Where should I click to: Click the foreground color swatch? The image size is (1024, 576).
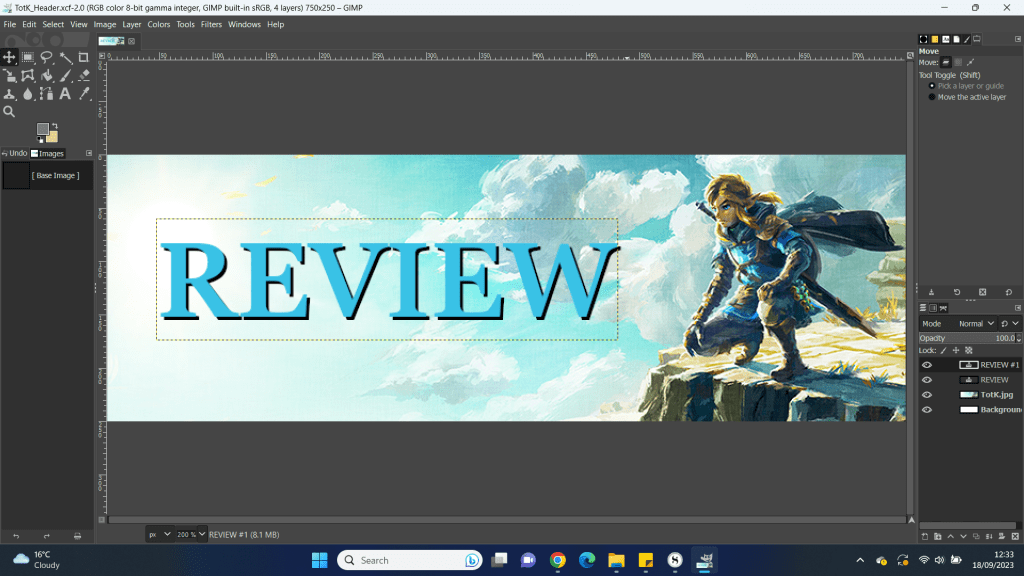click(44, 130)
